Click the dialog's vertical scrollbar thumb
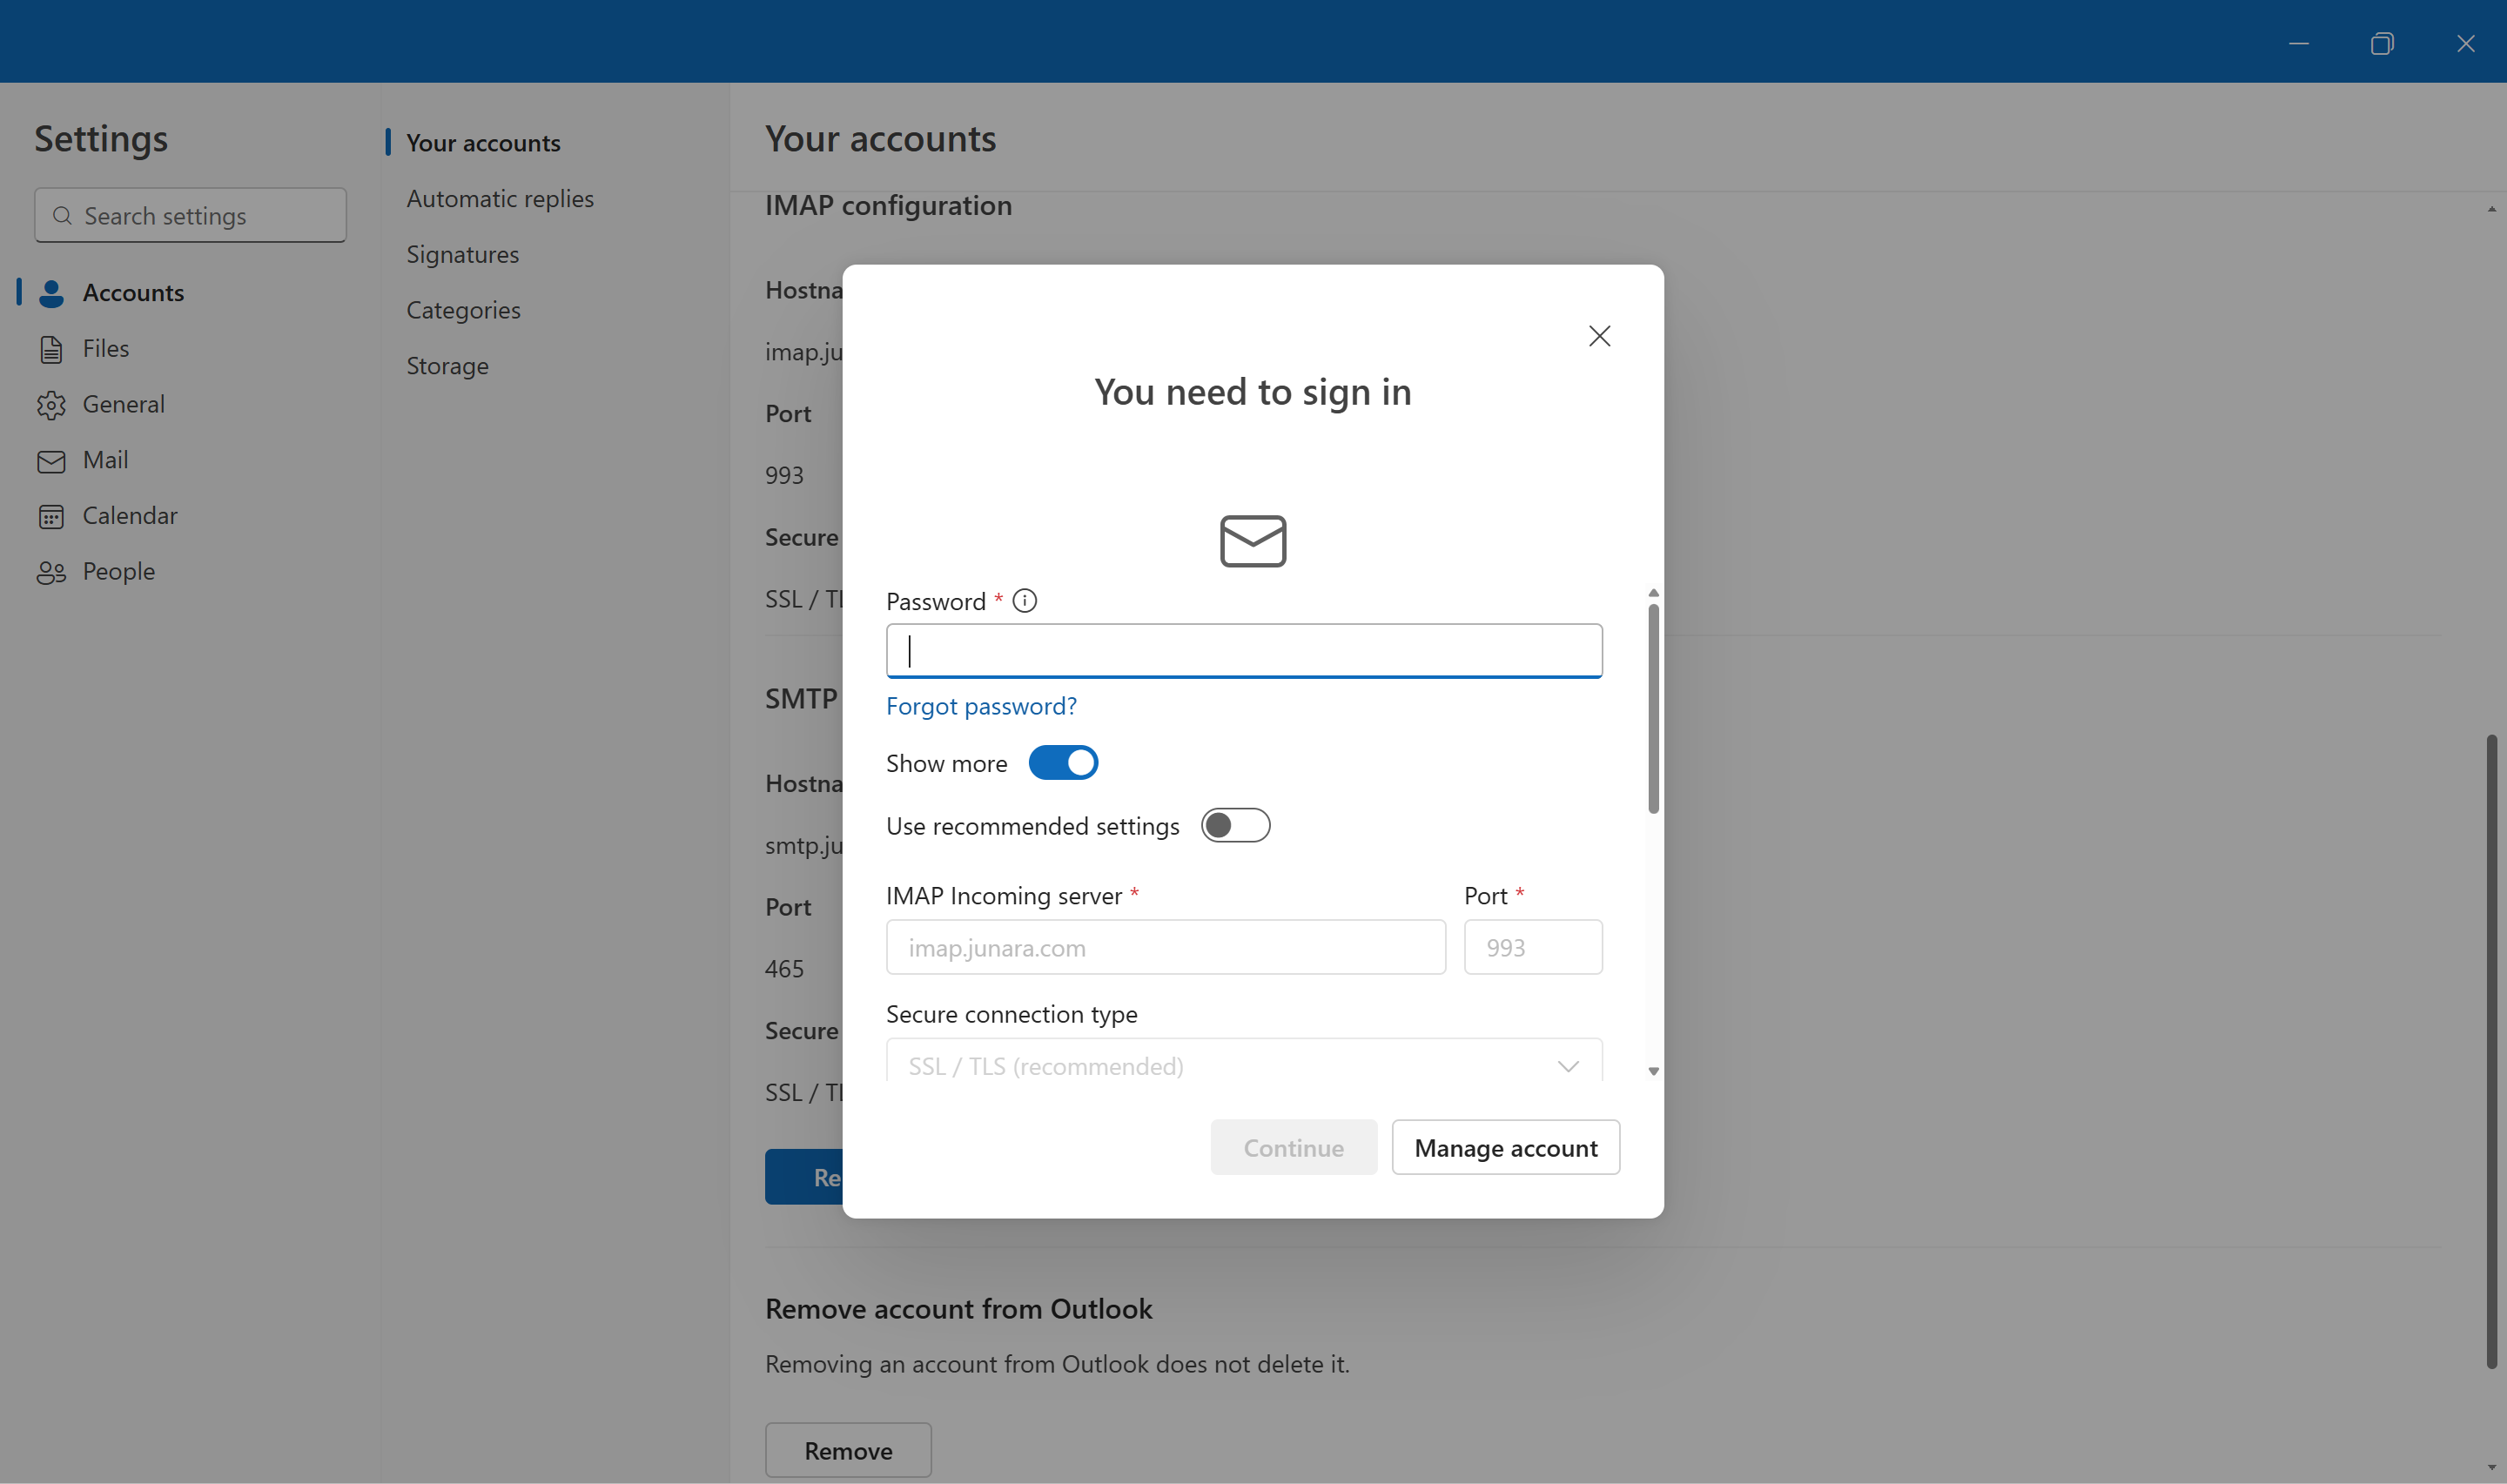2507x1484 pixels. click(x=1653, y=708)
